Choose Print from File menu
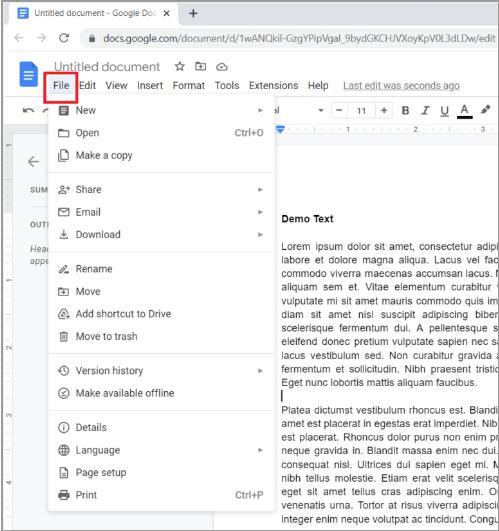Viewport: 499px width, 531px height. tap(161, 495)
